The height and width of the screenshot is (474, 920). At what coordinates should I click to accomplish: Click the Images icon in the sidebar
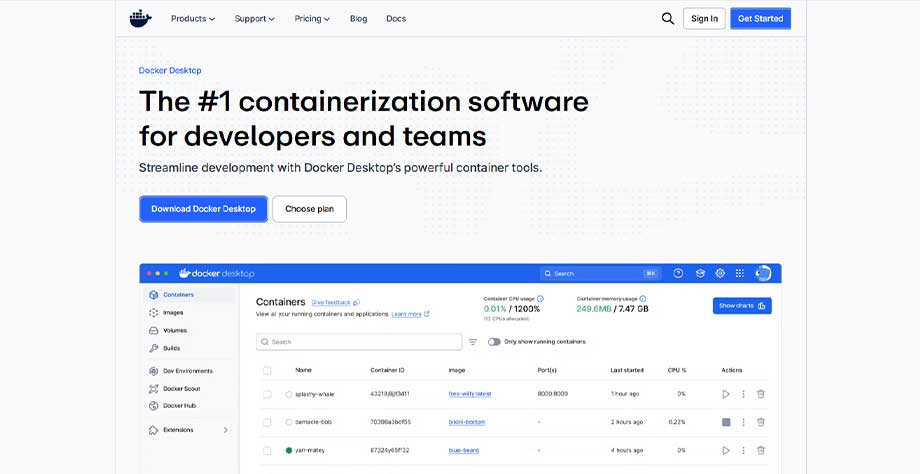pos(154,313)
